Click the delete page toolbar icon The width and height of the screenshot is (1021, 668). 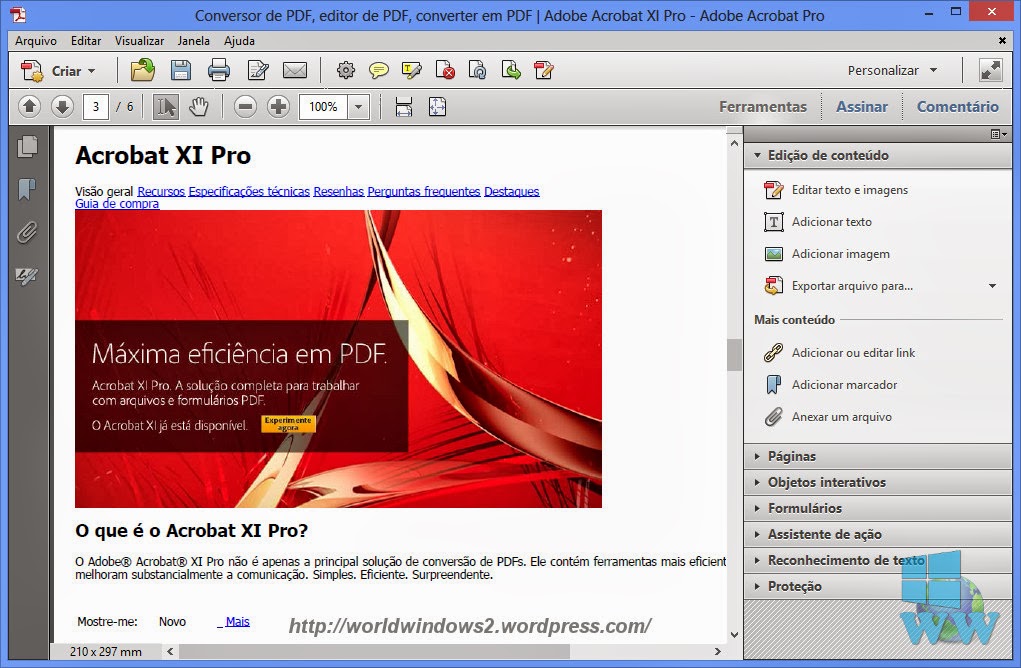point(445,70)
